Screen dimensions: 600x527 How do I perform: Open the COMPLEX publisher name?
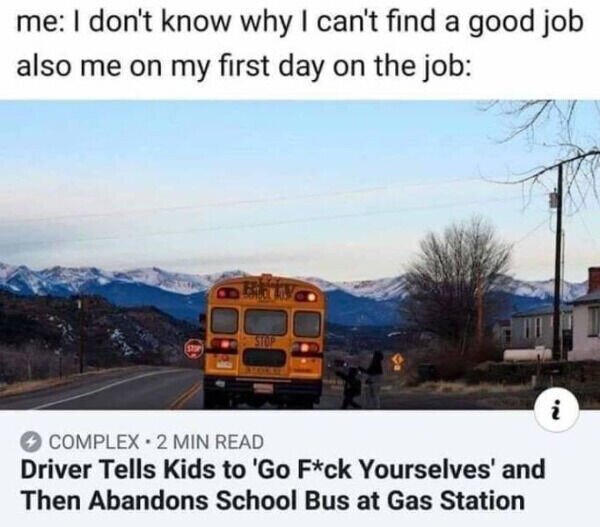[95, 442]
